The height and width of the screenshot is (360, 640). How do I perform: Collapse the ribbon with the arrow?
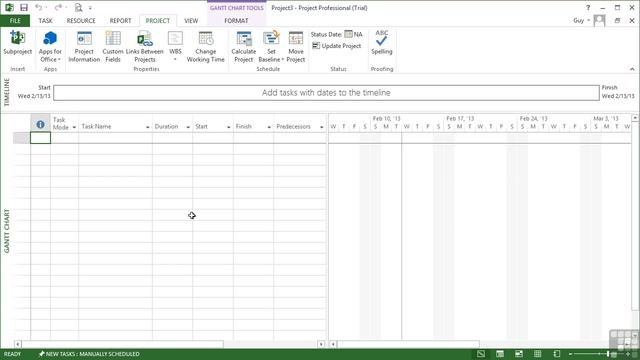(x=632, y=69)
